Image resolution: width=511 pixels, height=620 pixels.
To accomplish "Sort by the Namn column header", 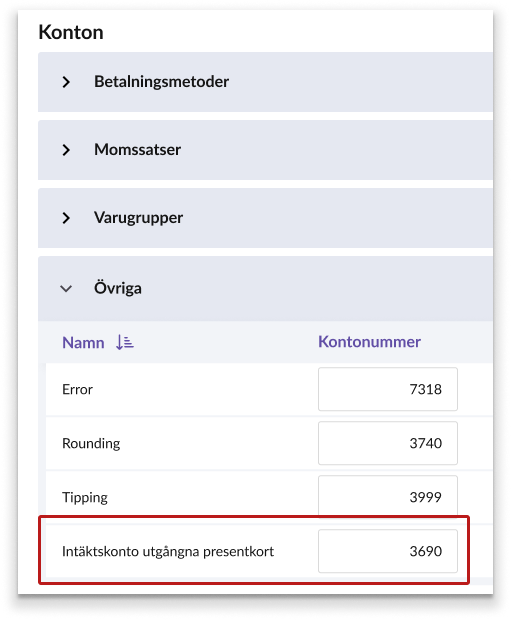I will point(83,342).
